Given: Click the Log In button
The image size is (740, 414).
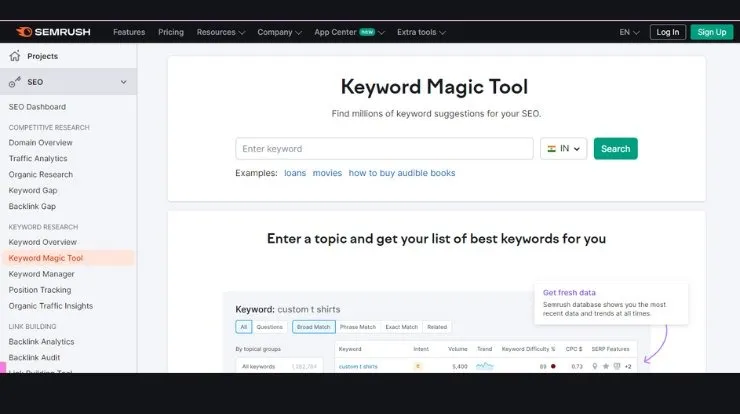Looking at the screenshot, I should coord(667,32).
